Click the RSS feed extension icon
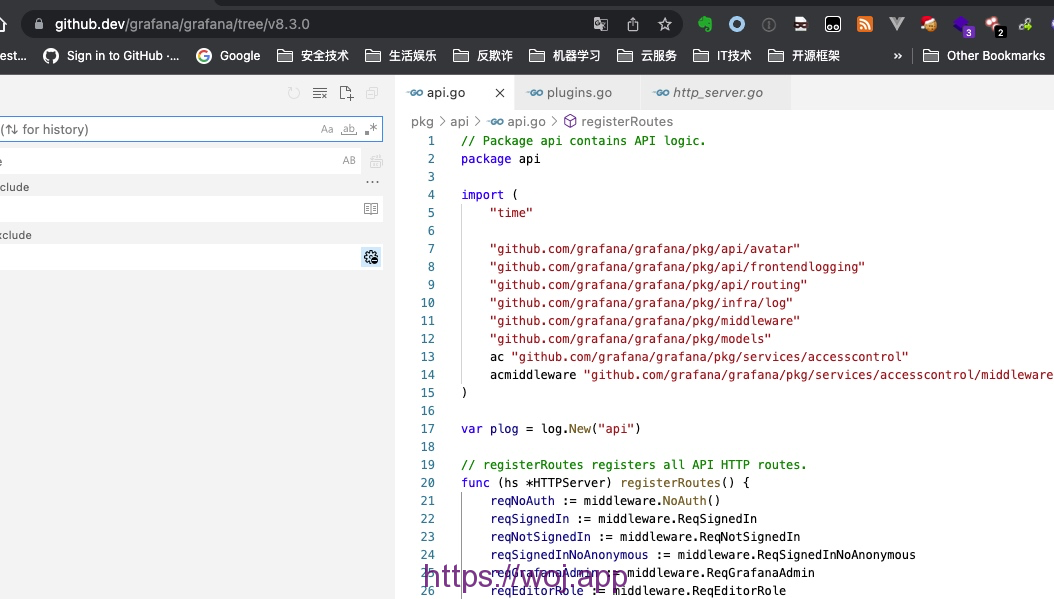This screenshot has width=1054, height=599. pos(865,24)
